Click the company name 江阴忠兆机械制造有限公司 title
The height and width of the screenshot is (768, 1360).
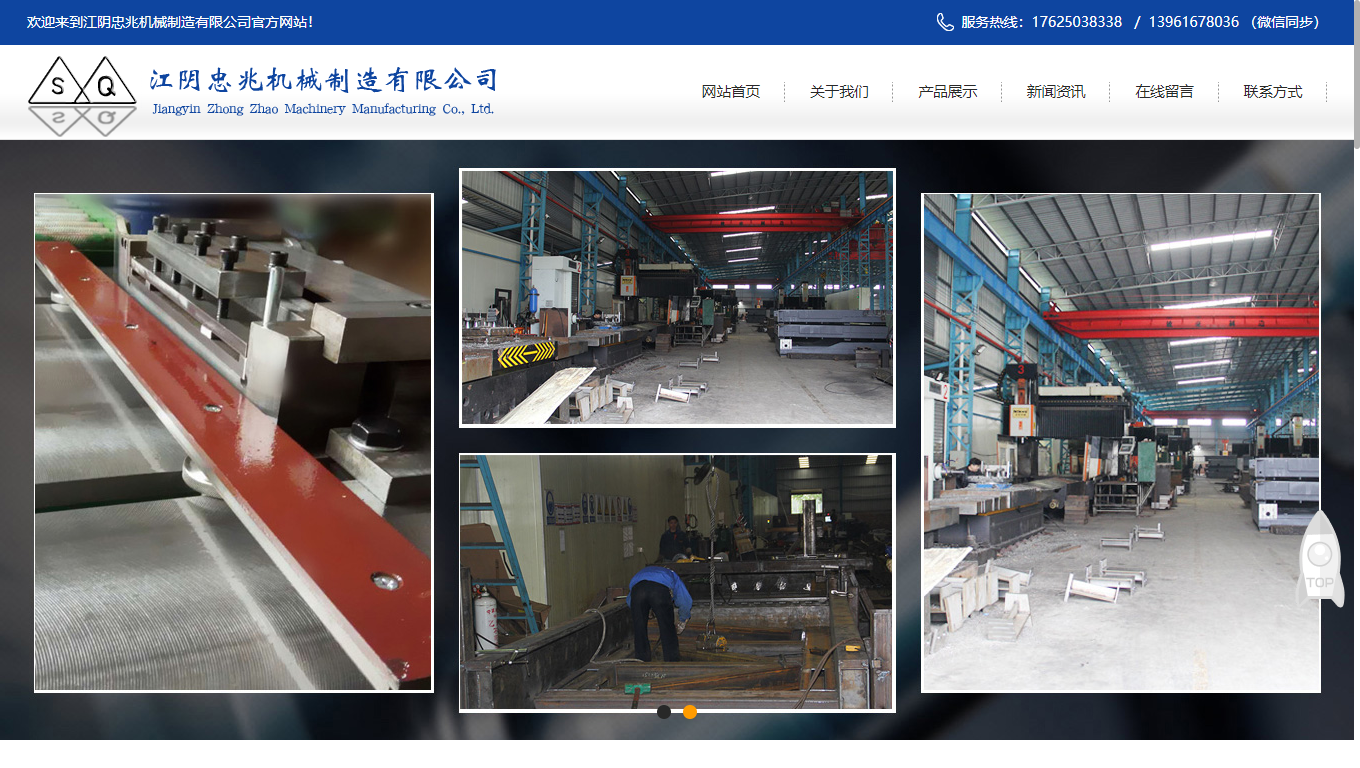323,80
